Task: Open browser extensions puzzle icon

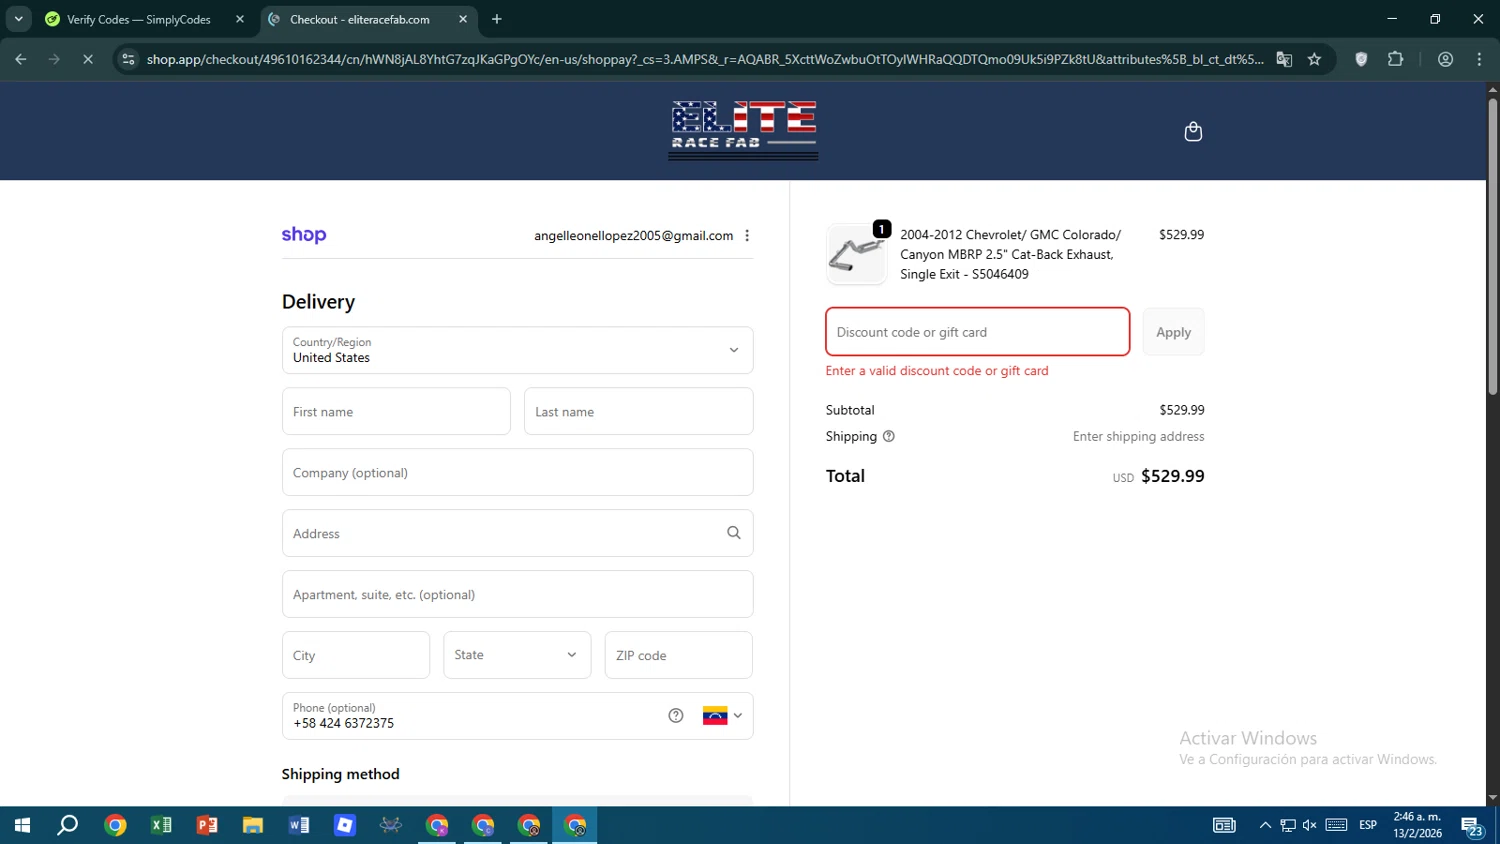Action: [1396, 59]
